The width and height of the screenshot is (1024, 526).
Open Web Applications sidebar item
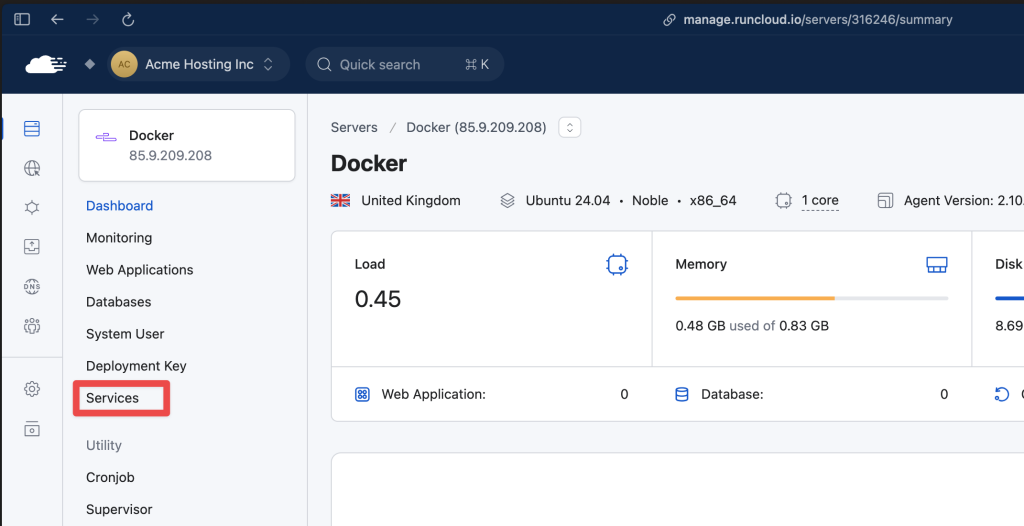(140, 270)
